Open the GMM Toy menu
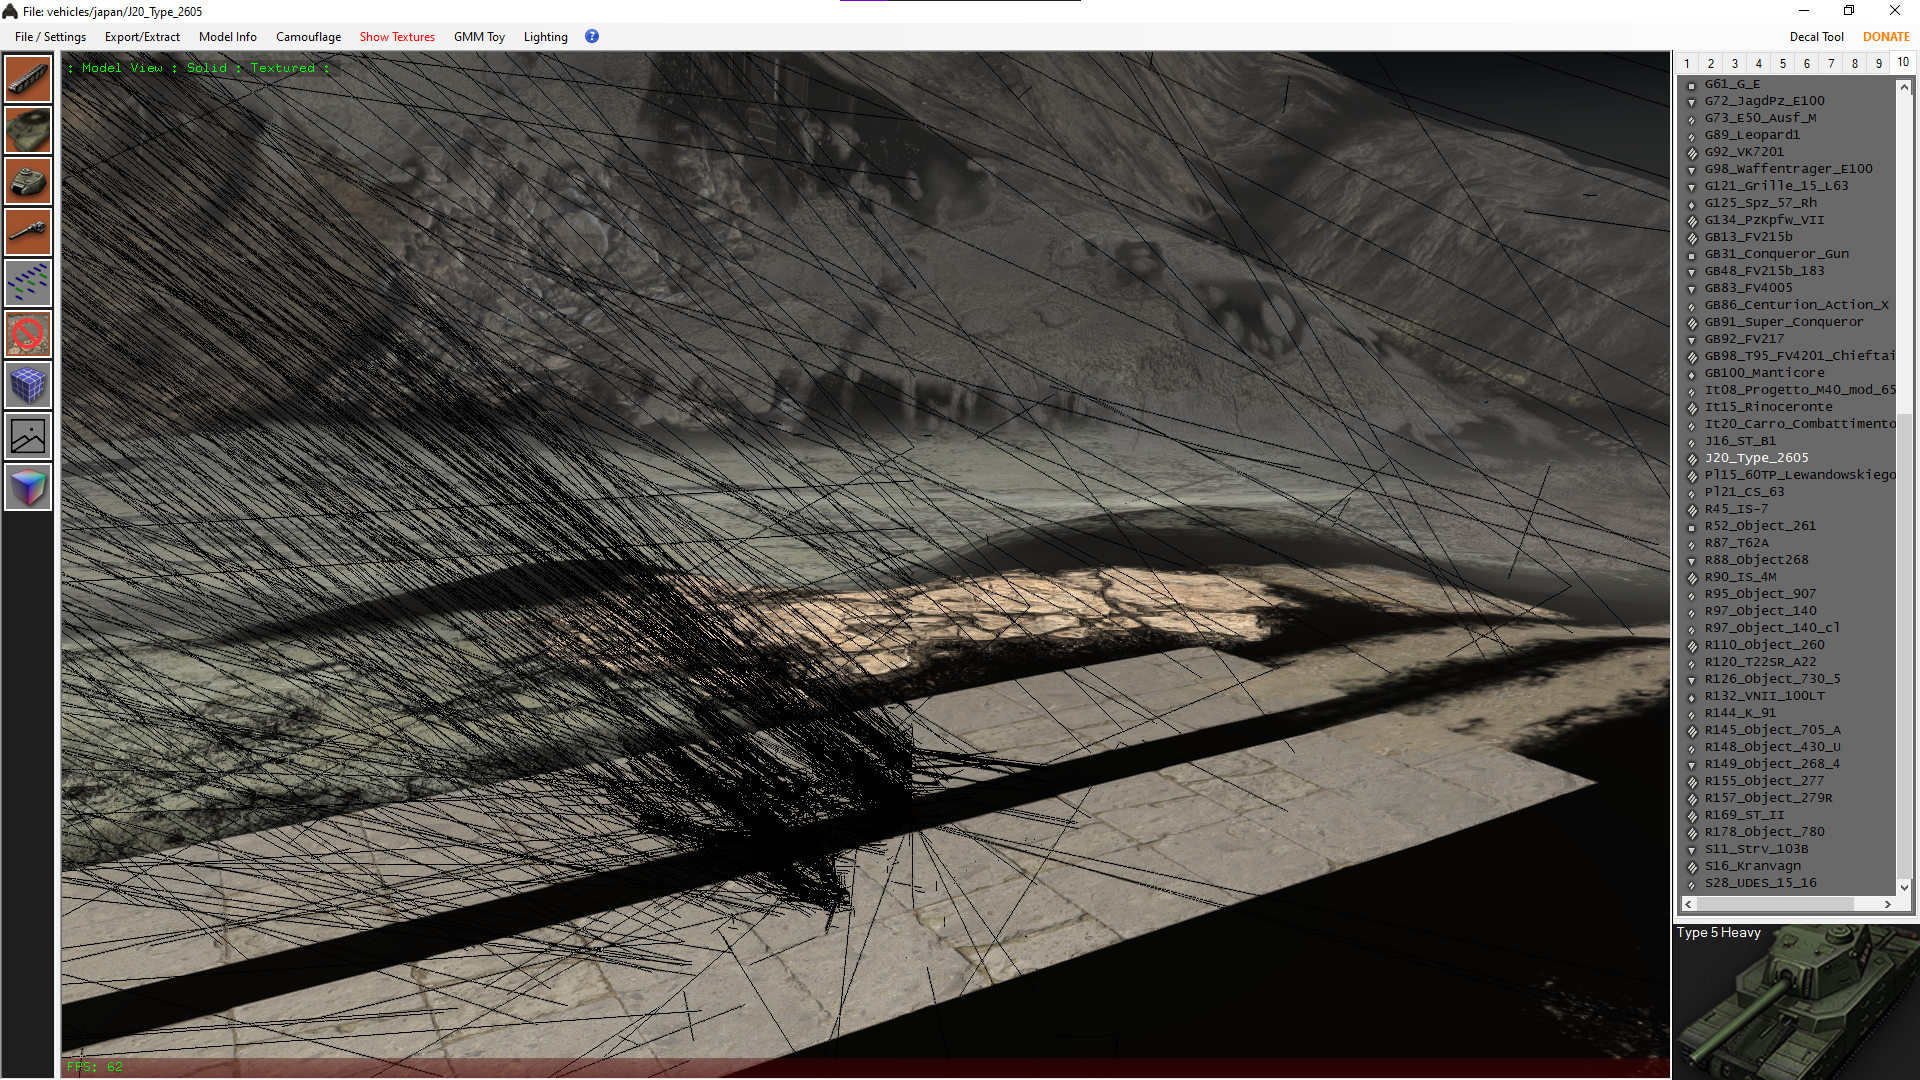The width and height of the screenshot is (1920, 1080). [479, 37]
